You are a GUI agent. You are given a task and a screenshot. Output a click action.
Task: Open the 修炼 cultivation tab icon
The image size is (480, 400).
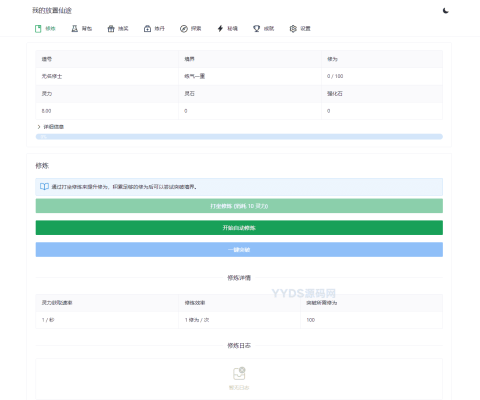click(x=38, y=29)
